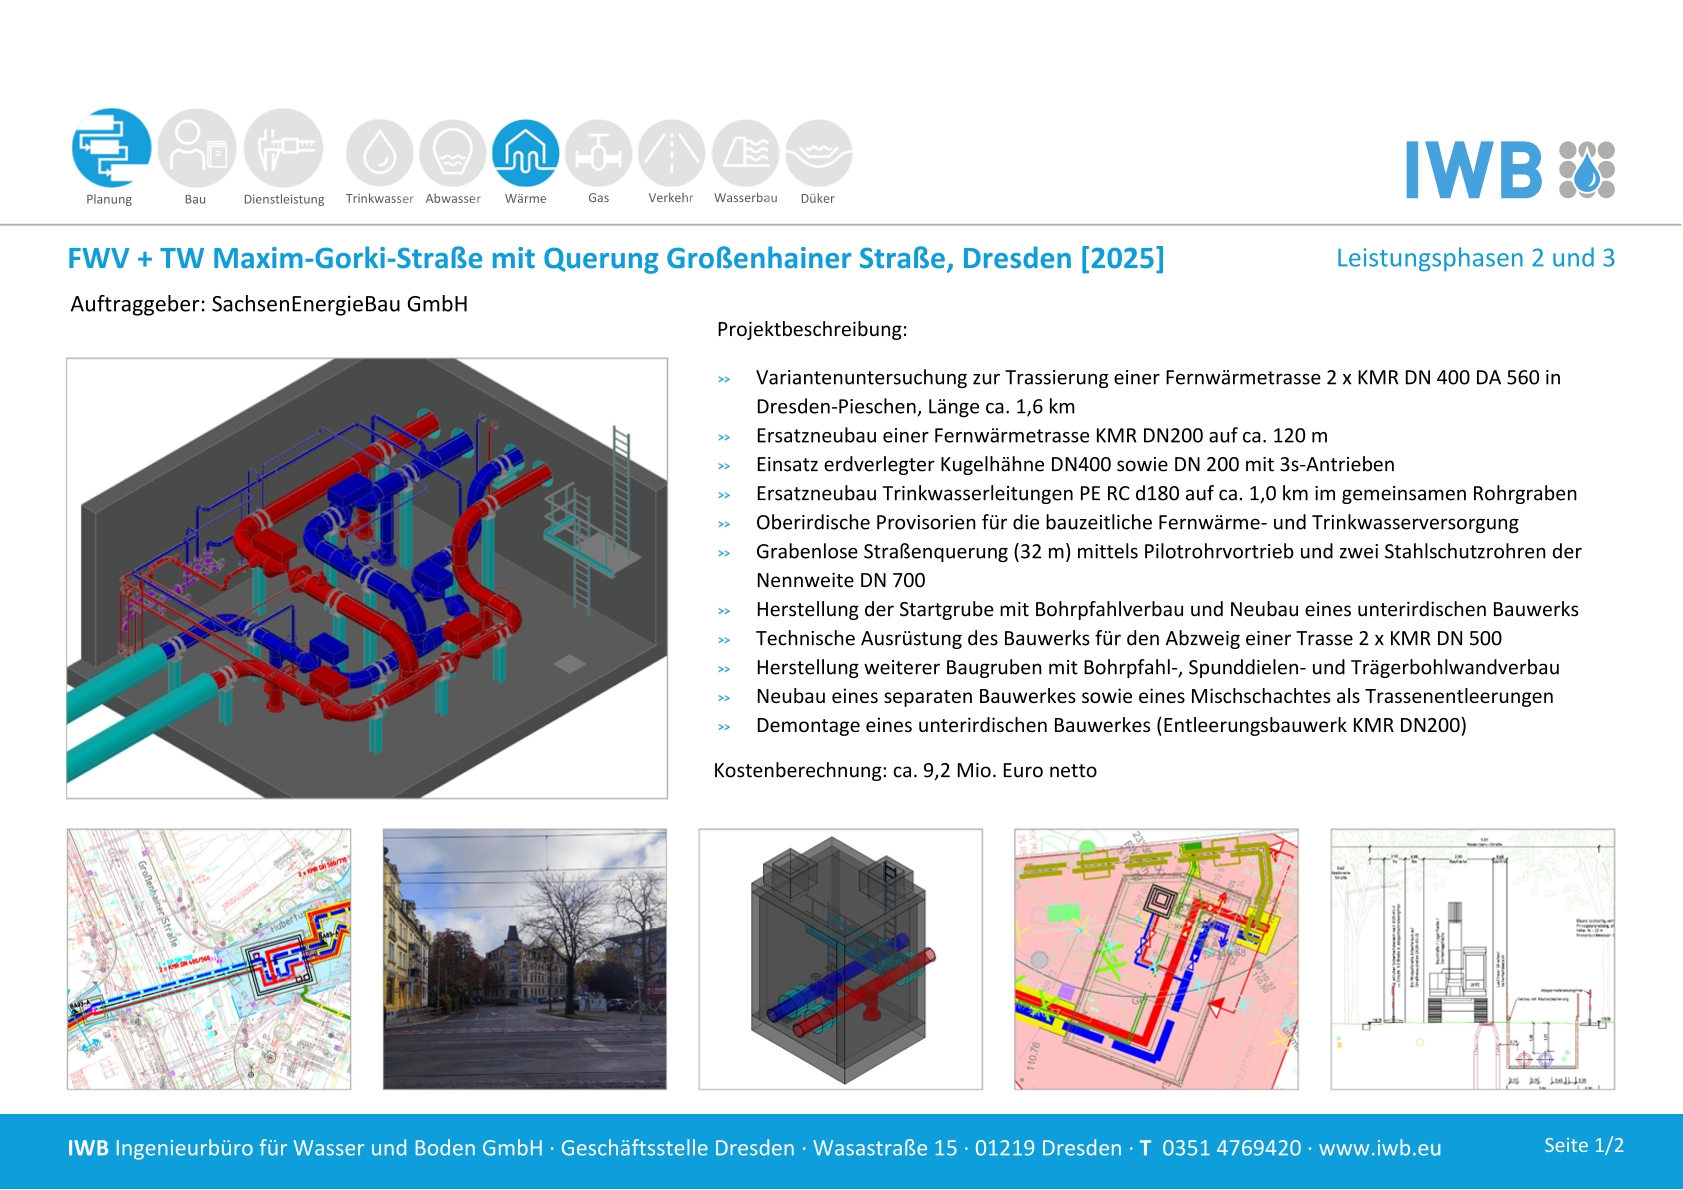
Task: Click the Dienstleistung caliper icon
Action: [x=284, y=148]
